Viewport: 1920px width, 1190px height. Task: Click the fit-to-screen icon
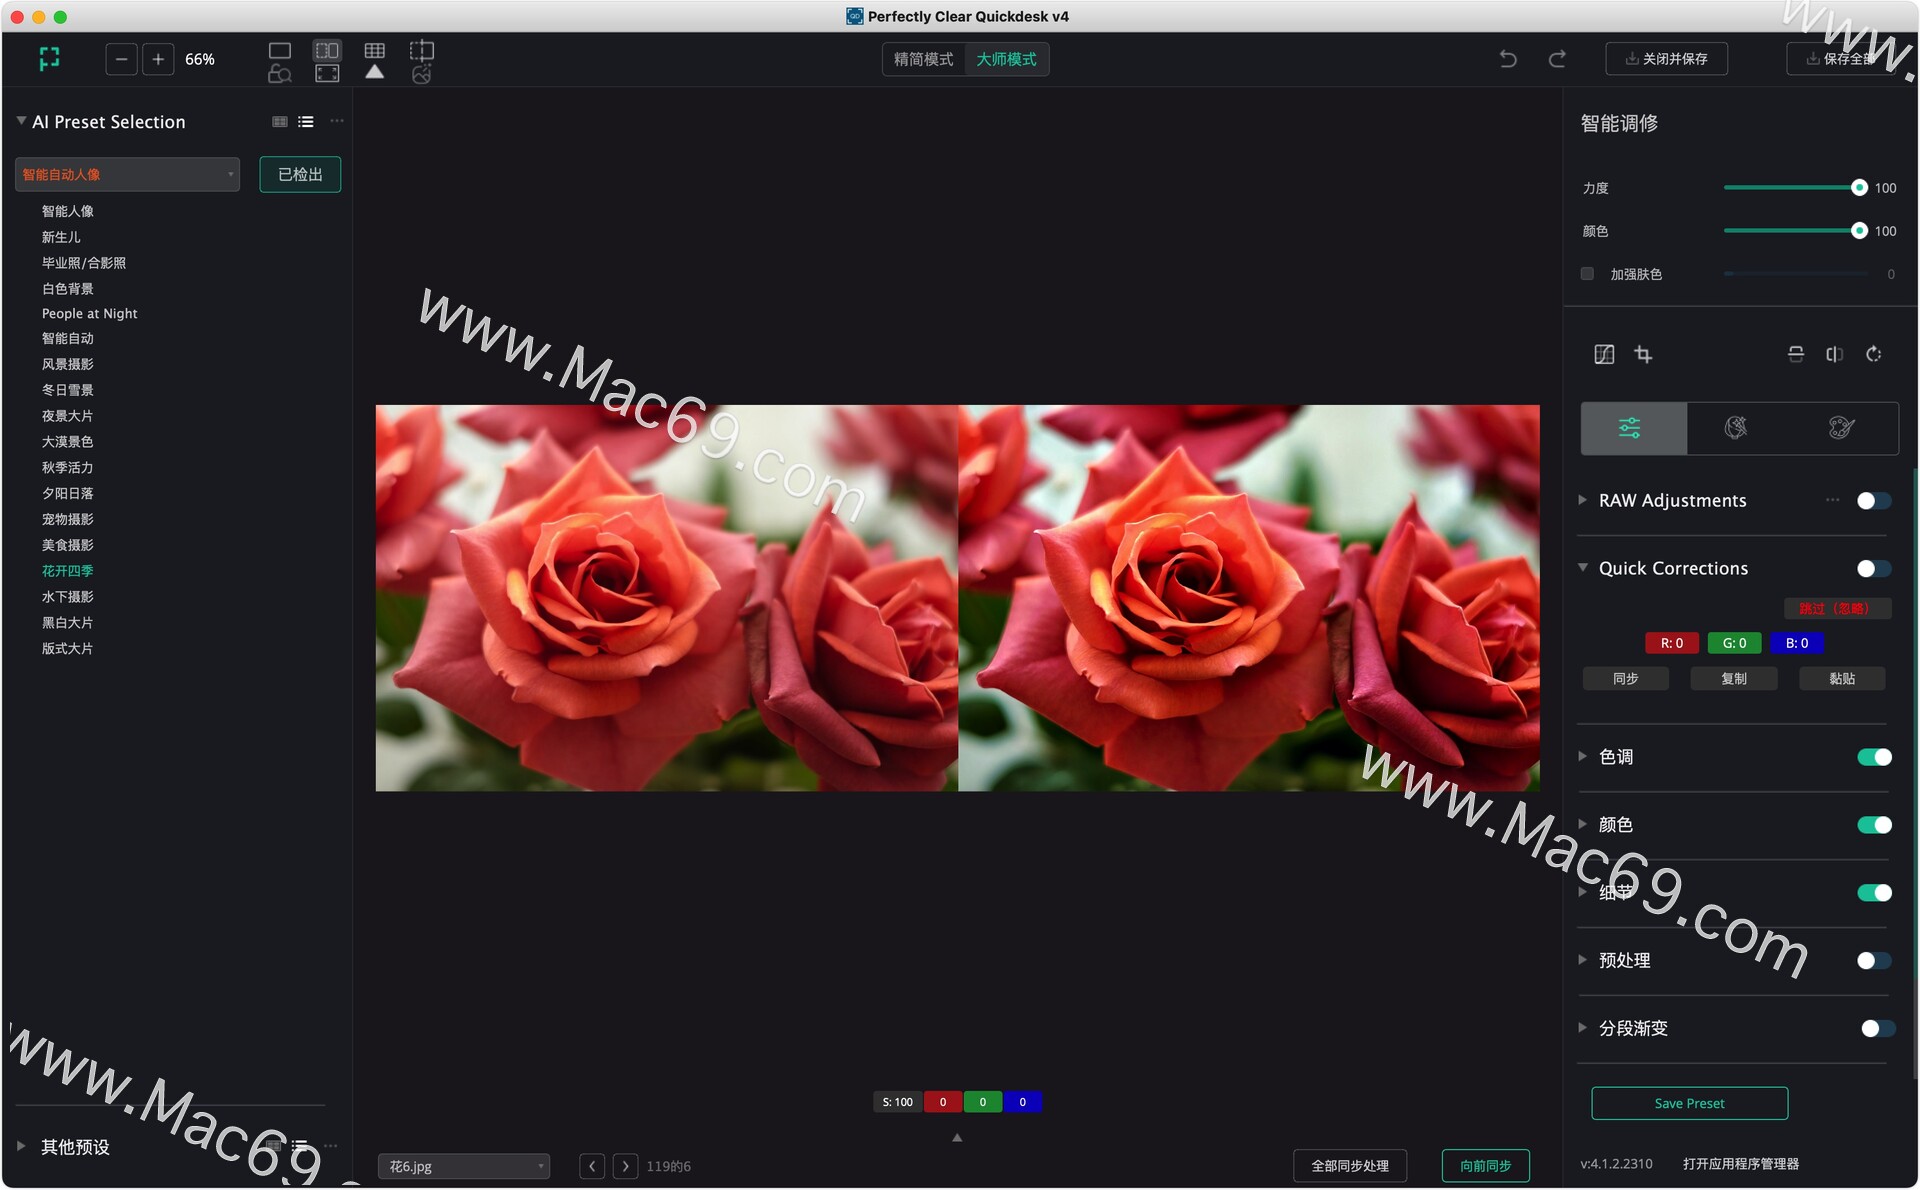point(327,74)
